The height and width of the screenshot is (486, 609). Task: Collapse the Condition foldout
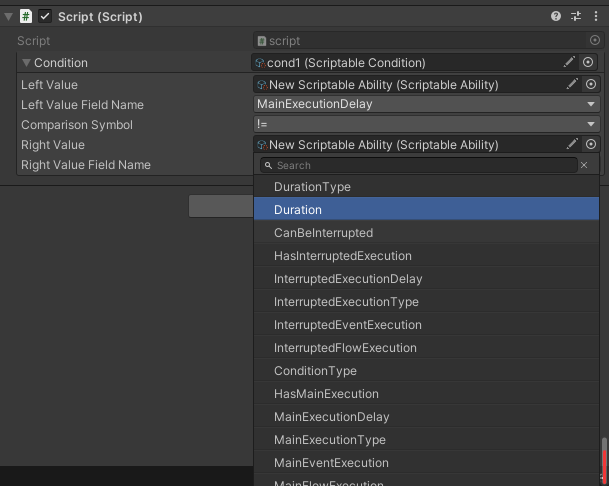[x=27, y=63]
